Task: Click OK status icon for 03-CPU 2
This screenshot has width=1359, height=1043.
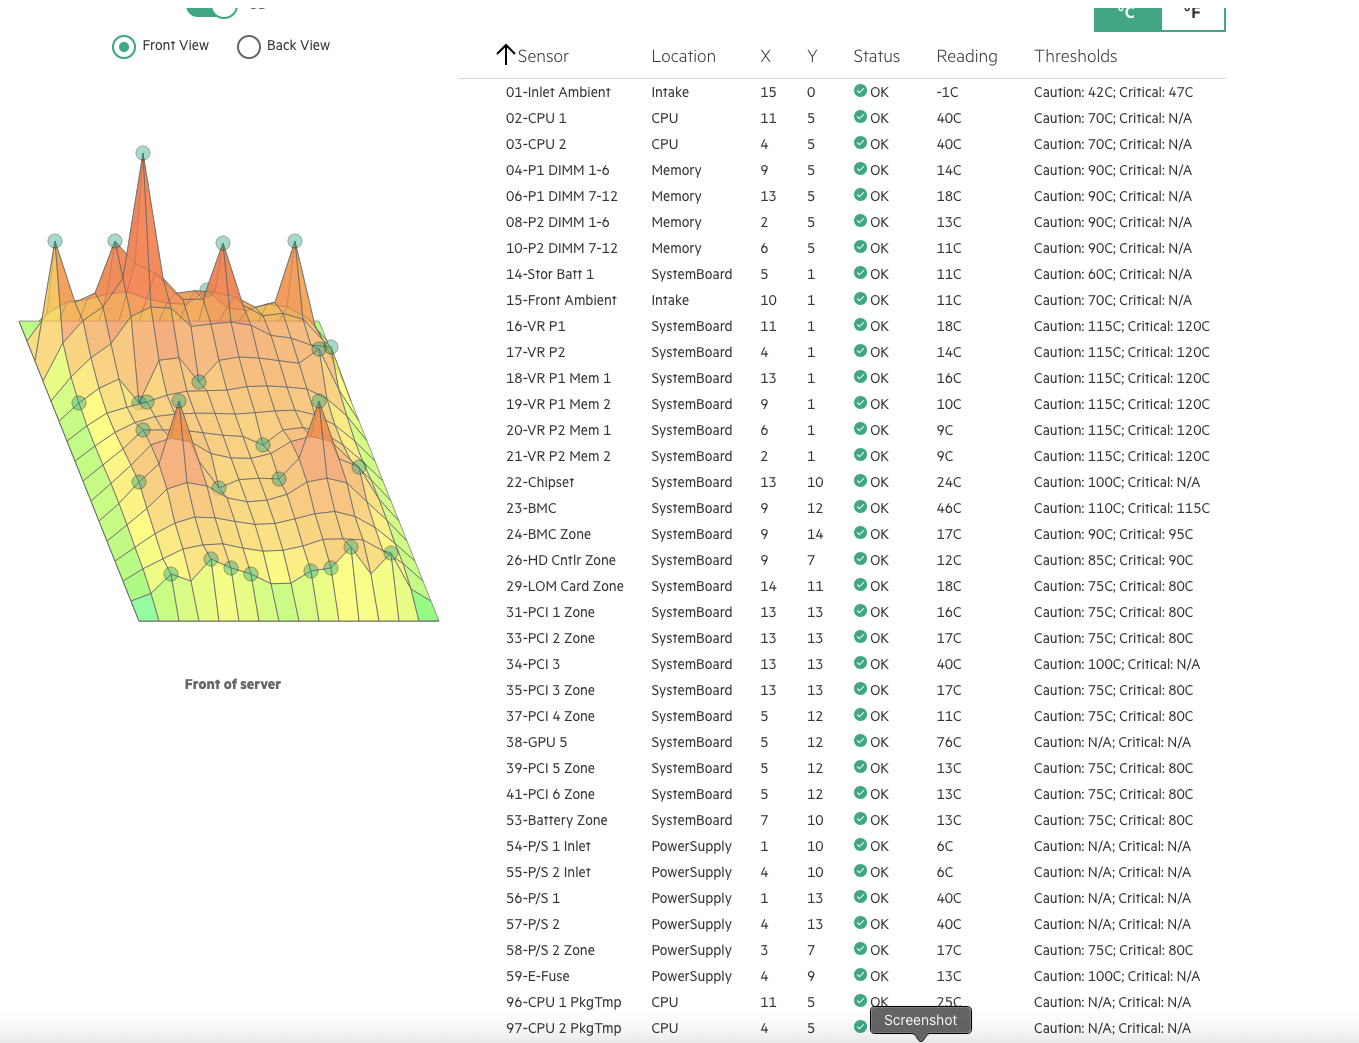Action: (x=860, y=143)
